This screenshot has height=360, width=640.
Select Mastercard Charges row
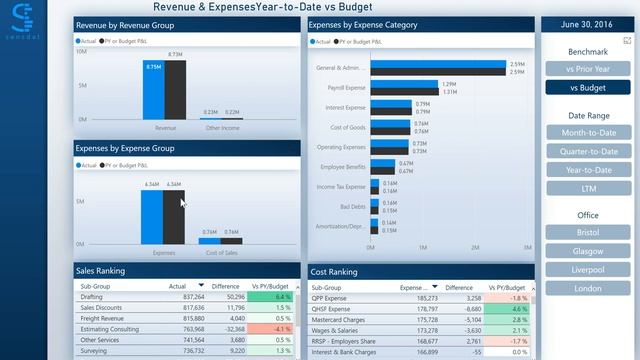pyautogui.click(x=419, y=320)
